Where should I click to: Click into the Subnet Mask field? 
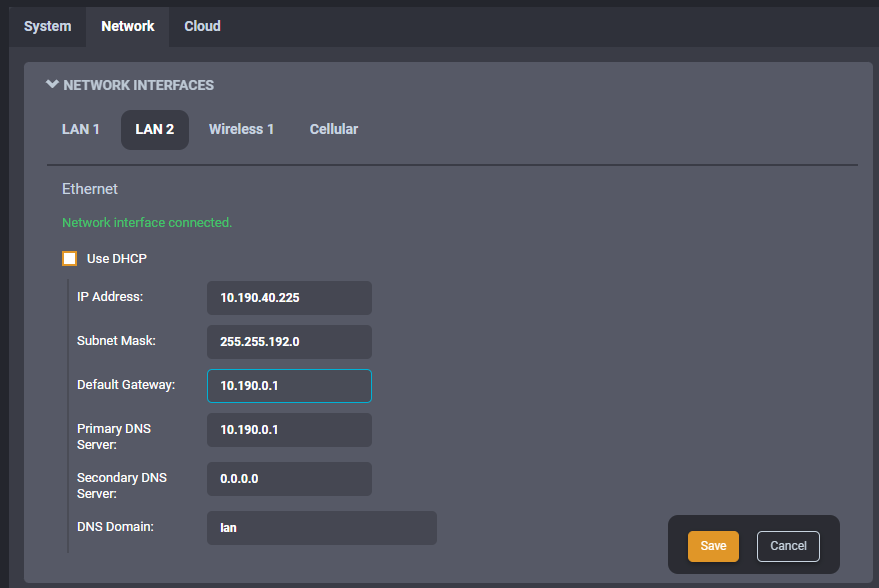(289, 342)
